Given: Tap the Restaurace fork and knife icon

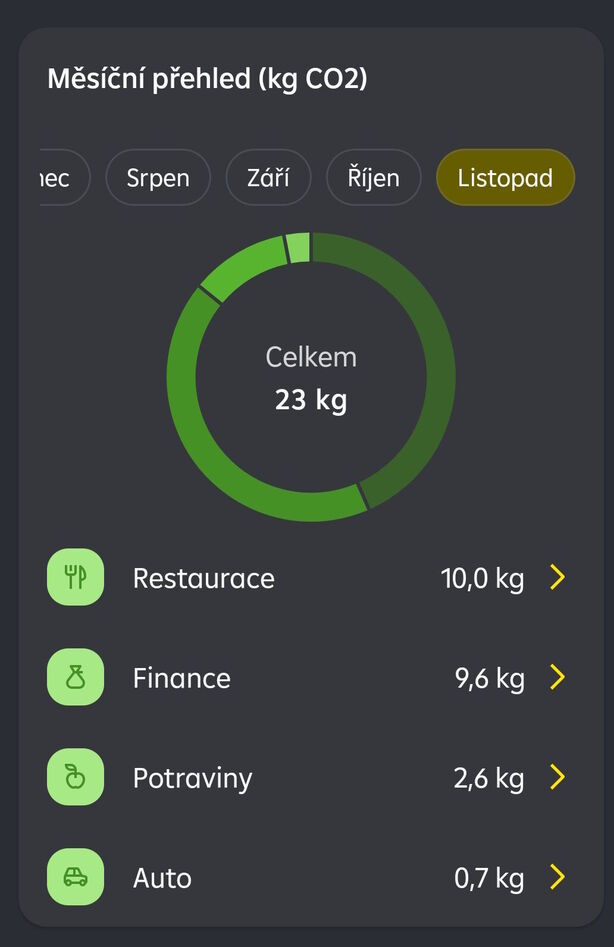Looking at the screenshot, I should (75, 577).
